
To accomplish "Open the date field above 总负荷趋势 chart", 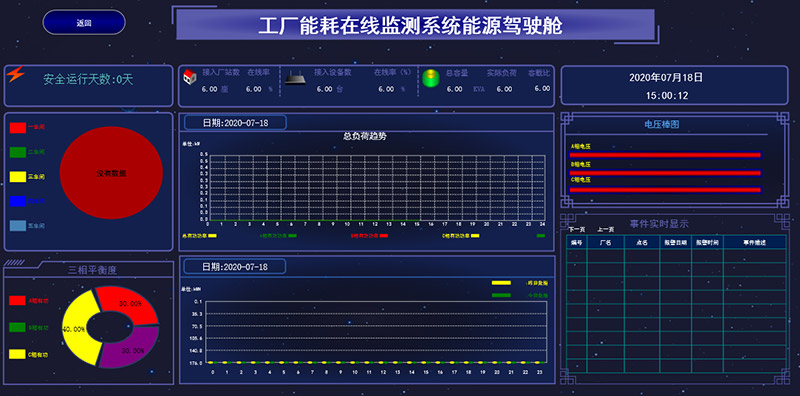I will pyautogui.click(x=235, y=123).
